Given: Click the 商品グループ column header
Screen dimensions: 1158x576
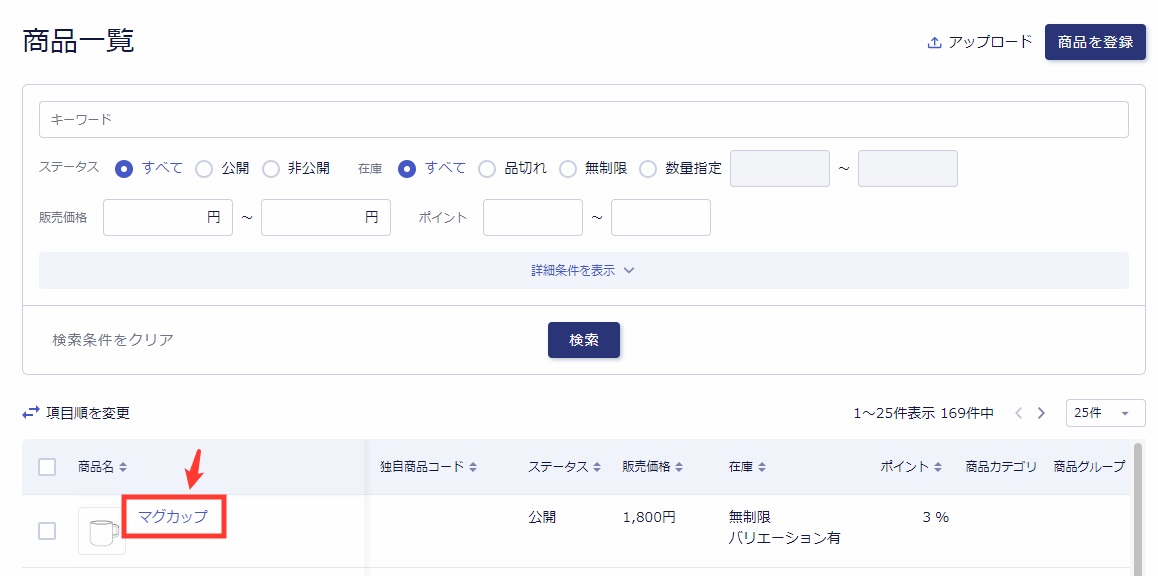Looking at the screenshot, I should [1089, 467].
